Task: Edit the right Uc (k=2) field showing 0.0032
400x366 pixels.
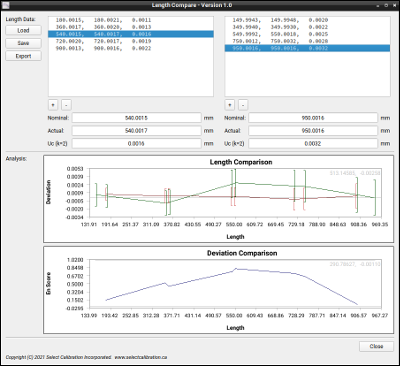Action: [313, 144]
